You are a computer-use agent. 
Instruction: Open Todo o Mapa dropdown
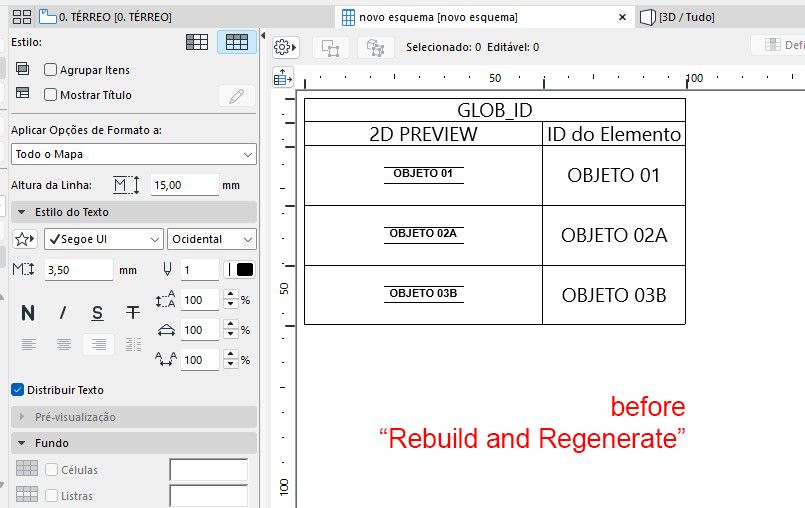133,154
